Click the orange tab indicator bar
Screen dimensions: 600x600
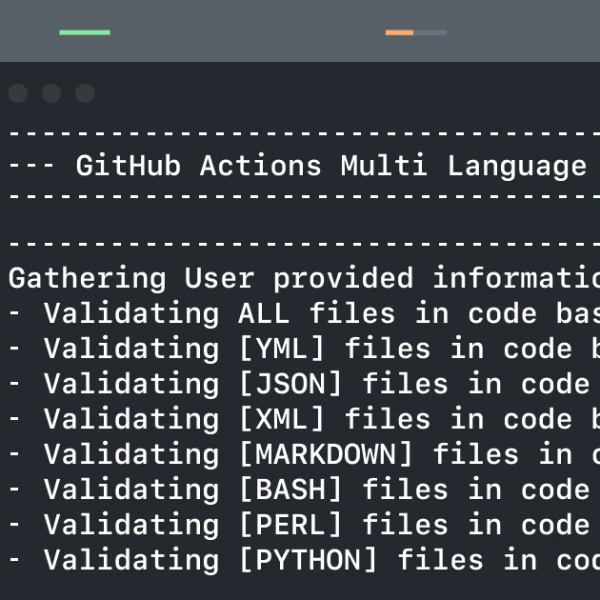pyautogui.click(x=399, y=33)
